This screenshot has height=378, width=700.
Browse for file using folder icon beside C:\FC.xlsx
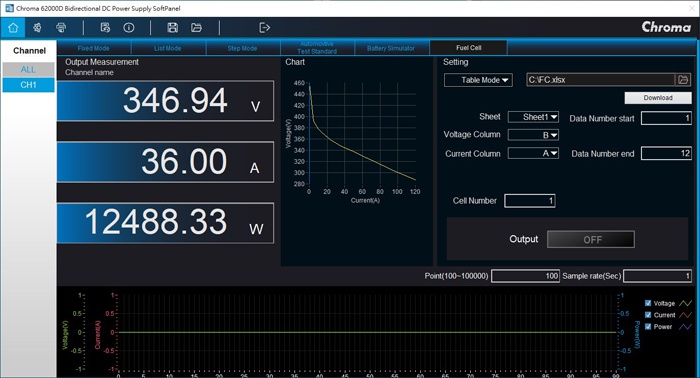(683, 80)
